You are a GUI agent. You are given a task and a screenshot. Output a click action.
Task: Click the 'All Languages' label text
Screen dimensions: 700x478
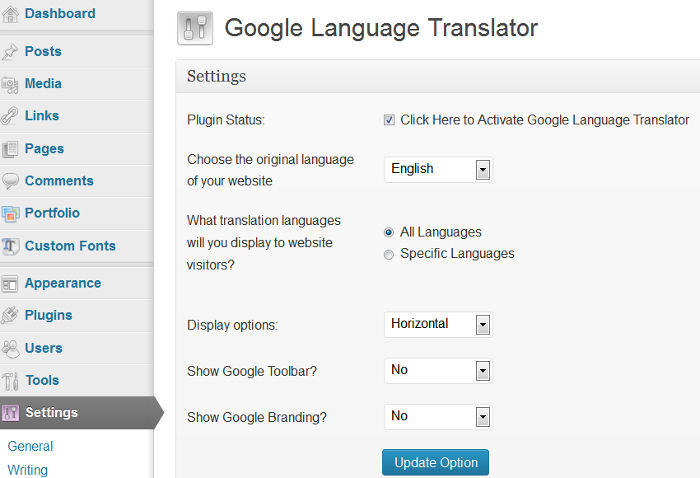coord(441,232)
